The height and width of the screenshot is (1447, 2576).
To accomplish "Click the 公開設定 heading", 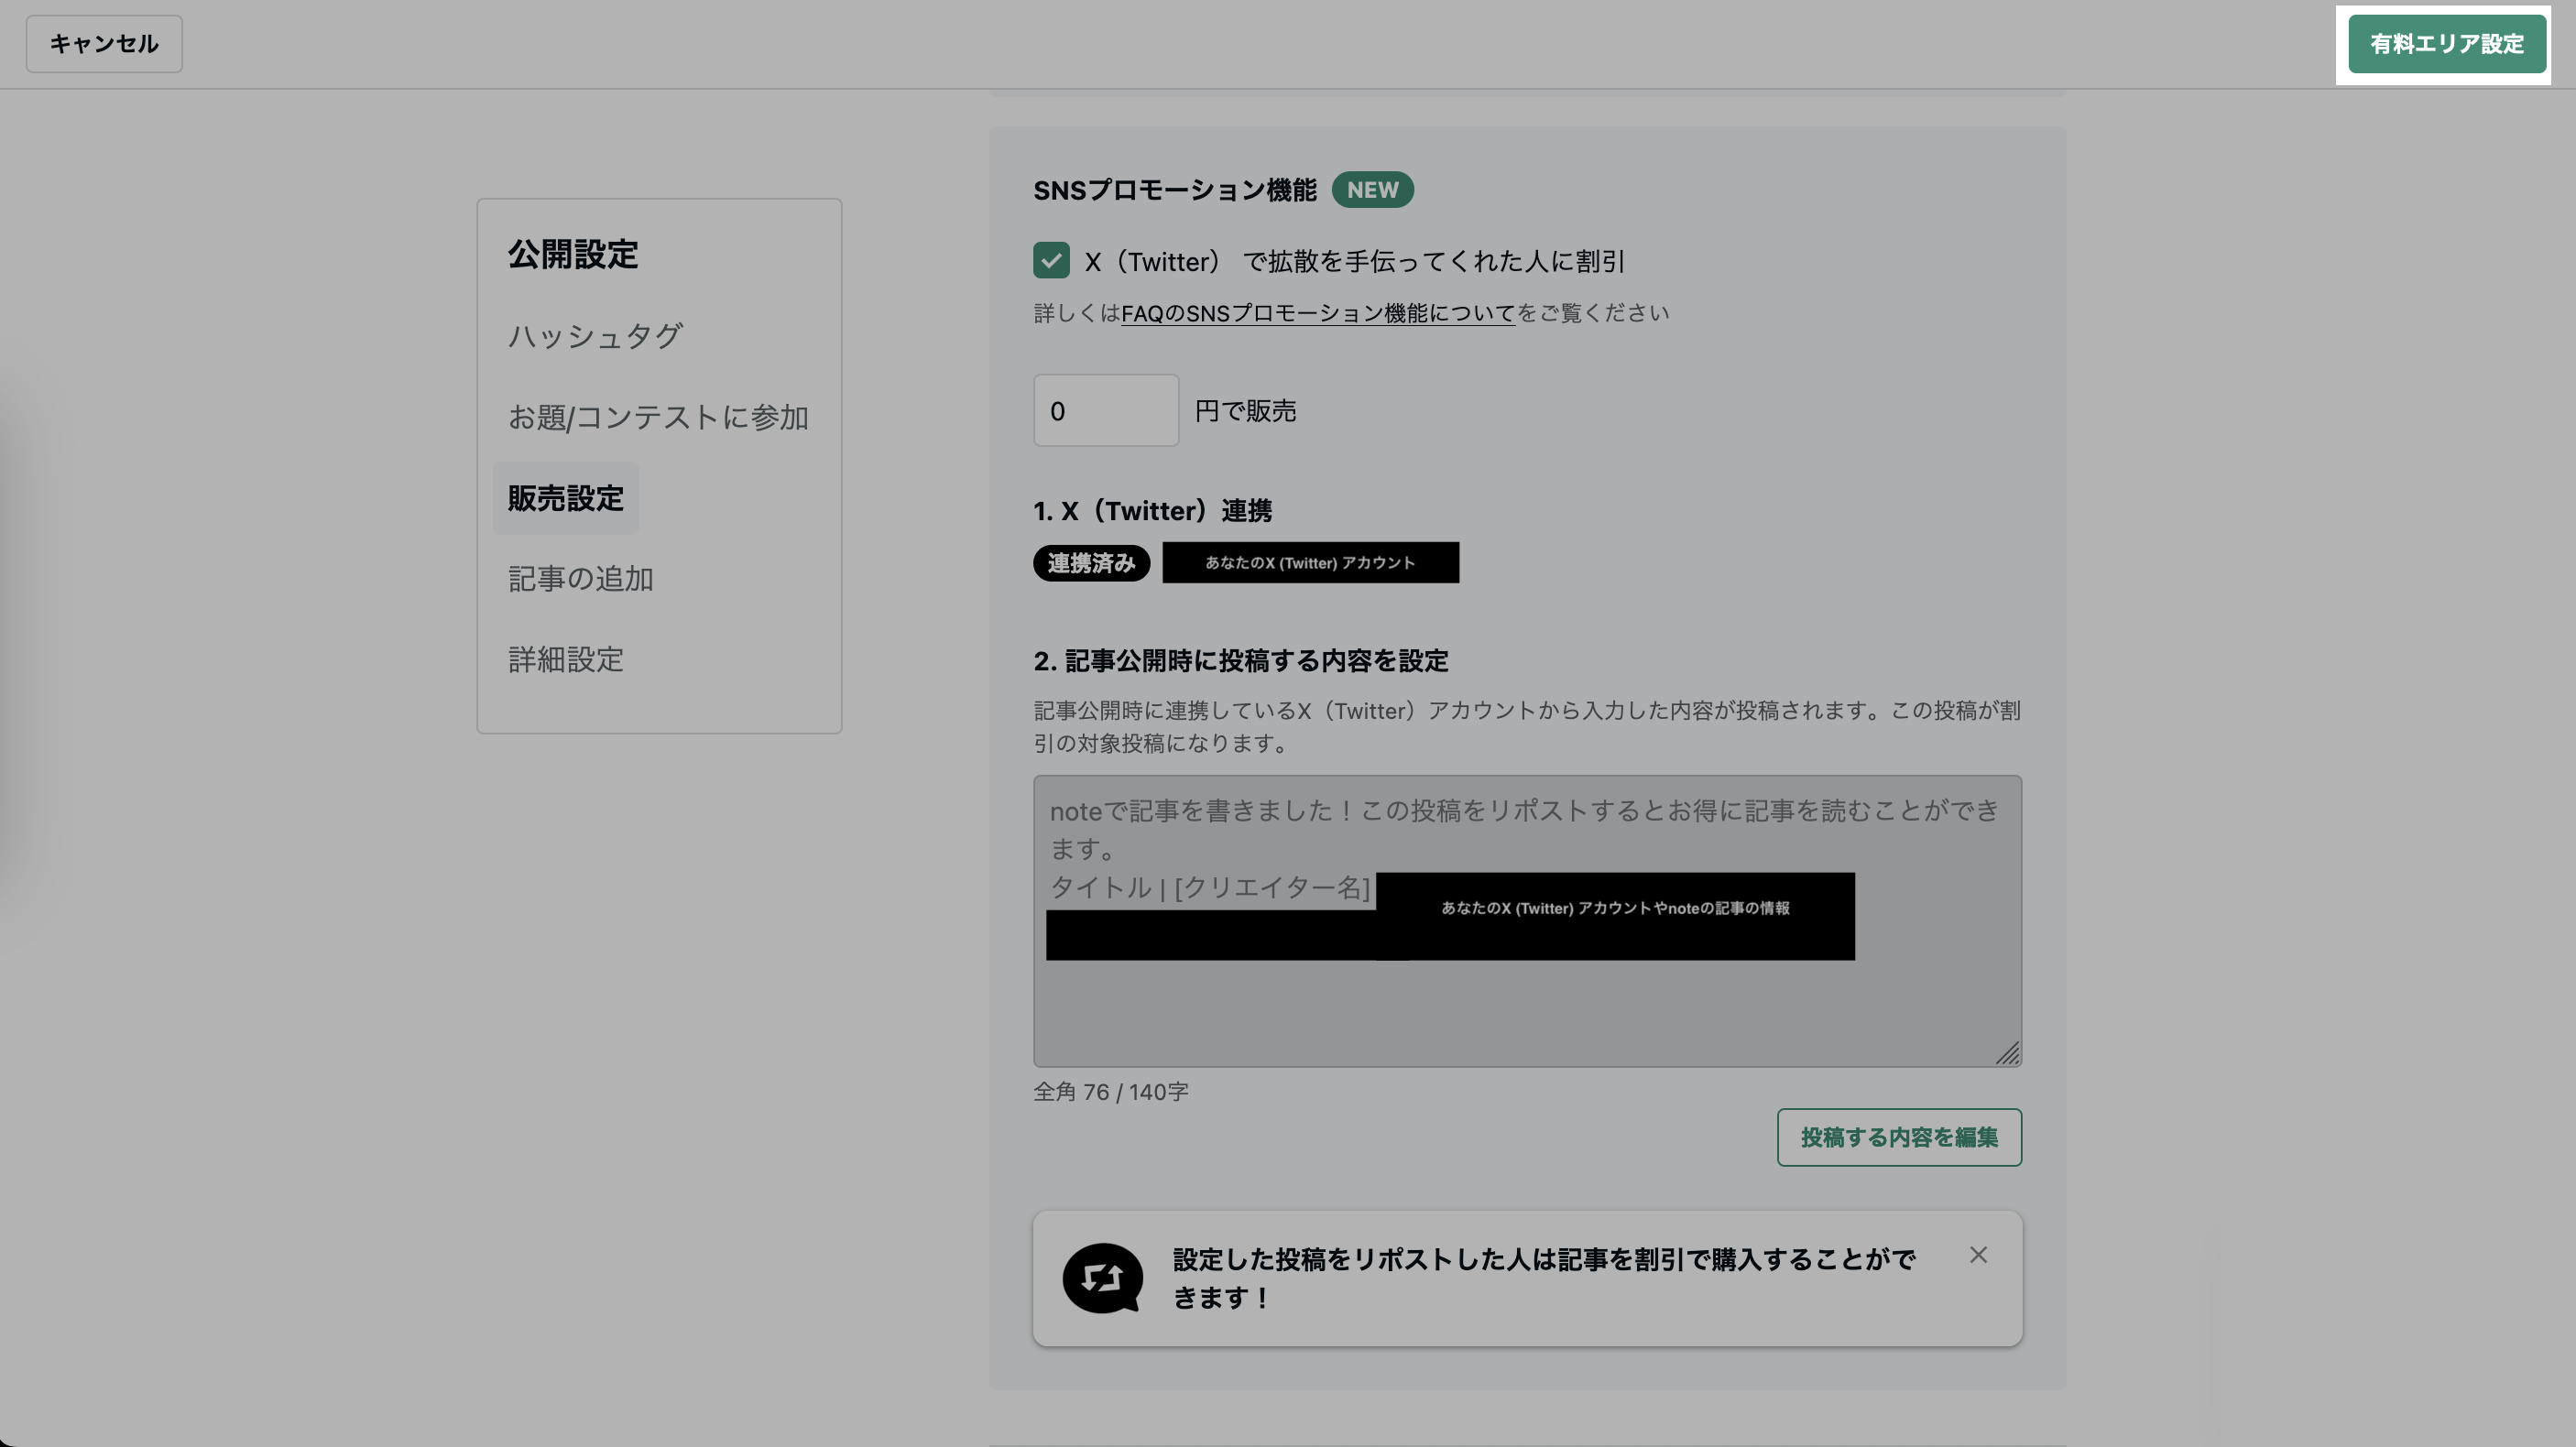I will 573,254.
